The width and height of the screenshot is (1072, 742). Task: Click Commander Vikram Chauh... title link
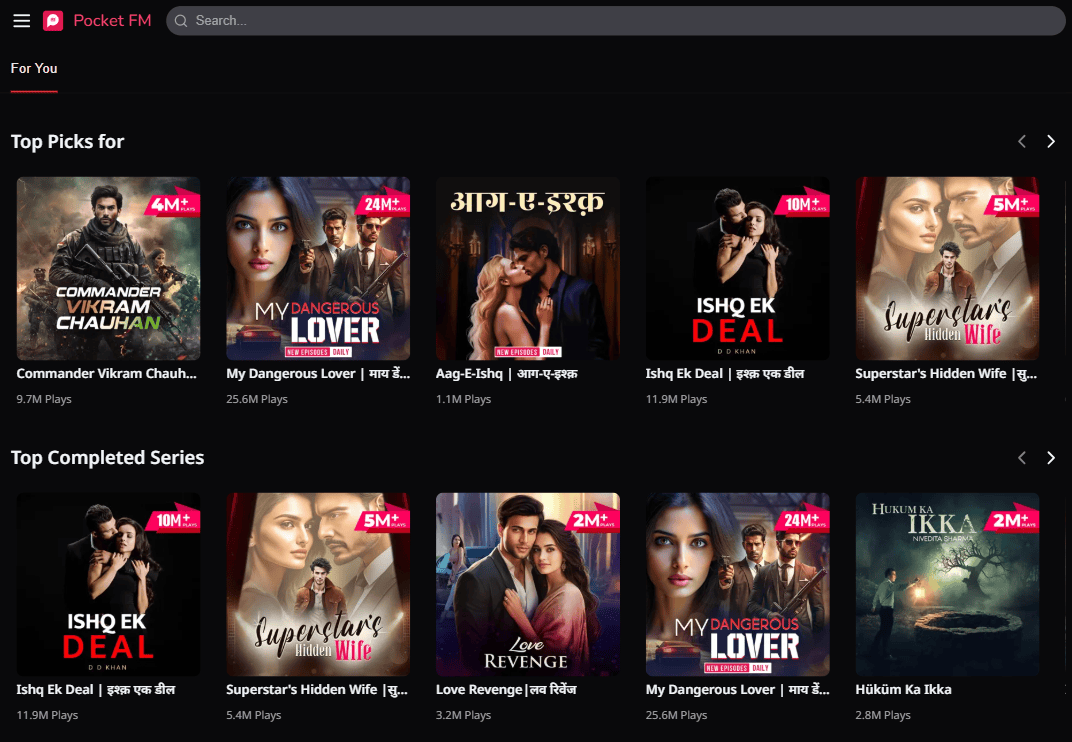[x=107, y=373]
